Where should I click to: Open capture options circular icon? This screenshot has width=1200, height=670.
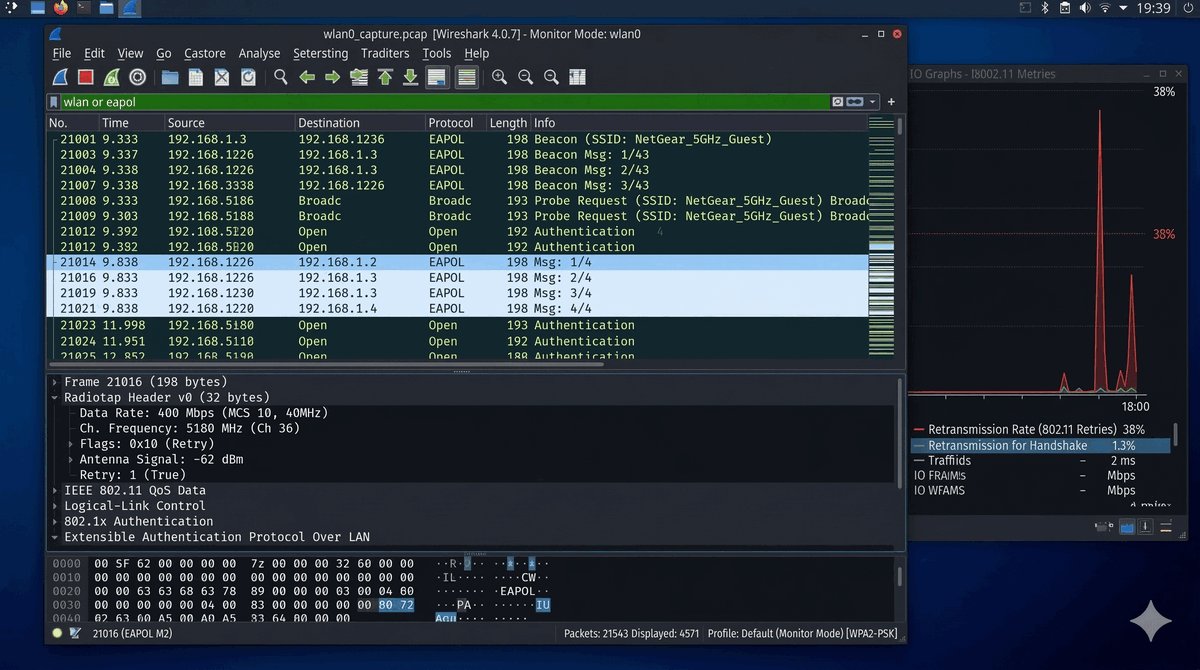tap(138, 77)
